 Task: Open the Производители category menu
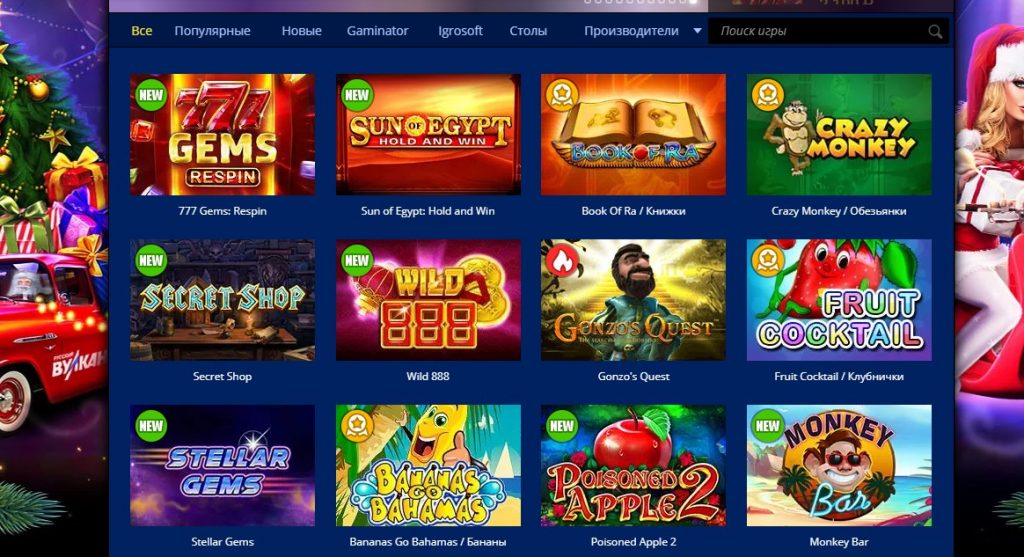[631, 31]
